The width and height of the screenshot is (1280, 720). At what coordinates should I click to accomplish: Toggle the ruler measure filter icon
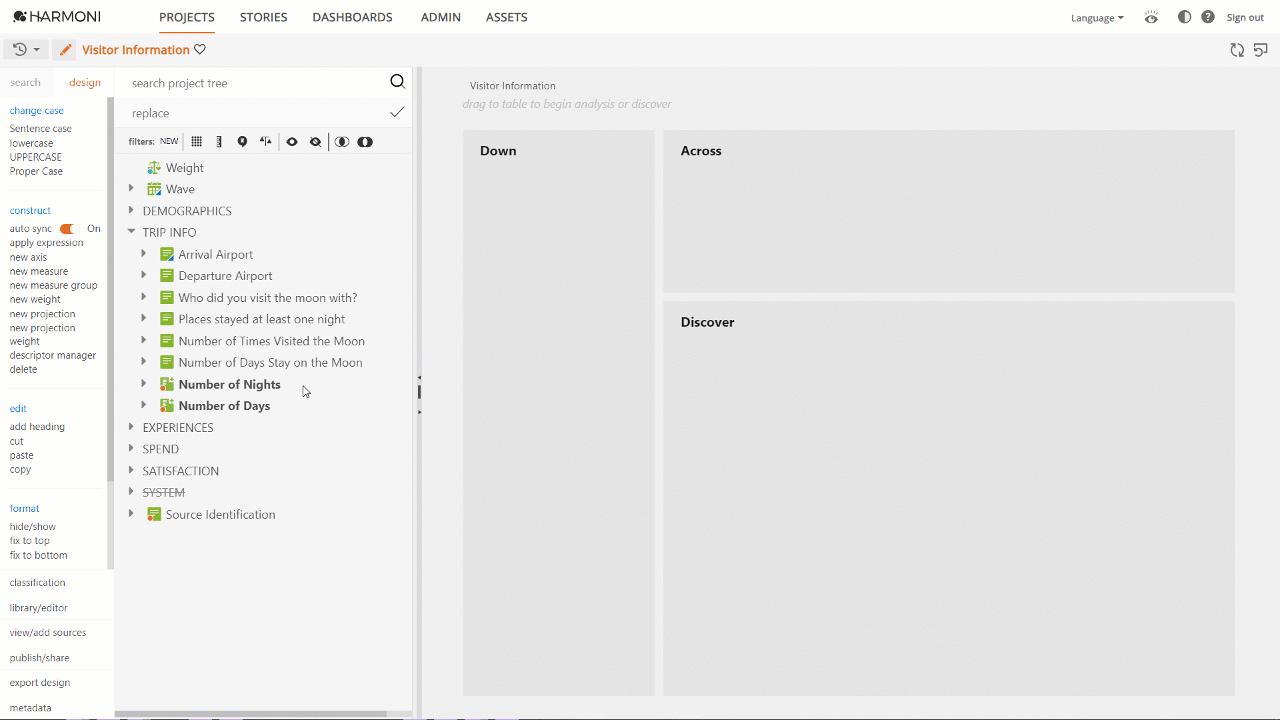219,142
